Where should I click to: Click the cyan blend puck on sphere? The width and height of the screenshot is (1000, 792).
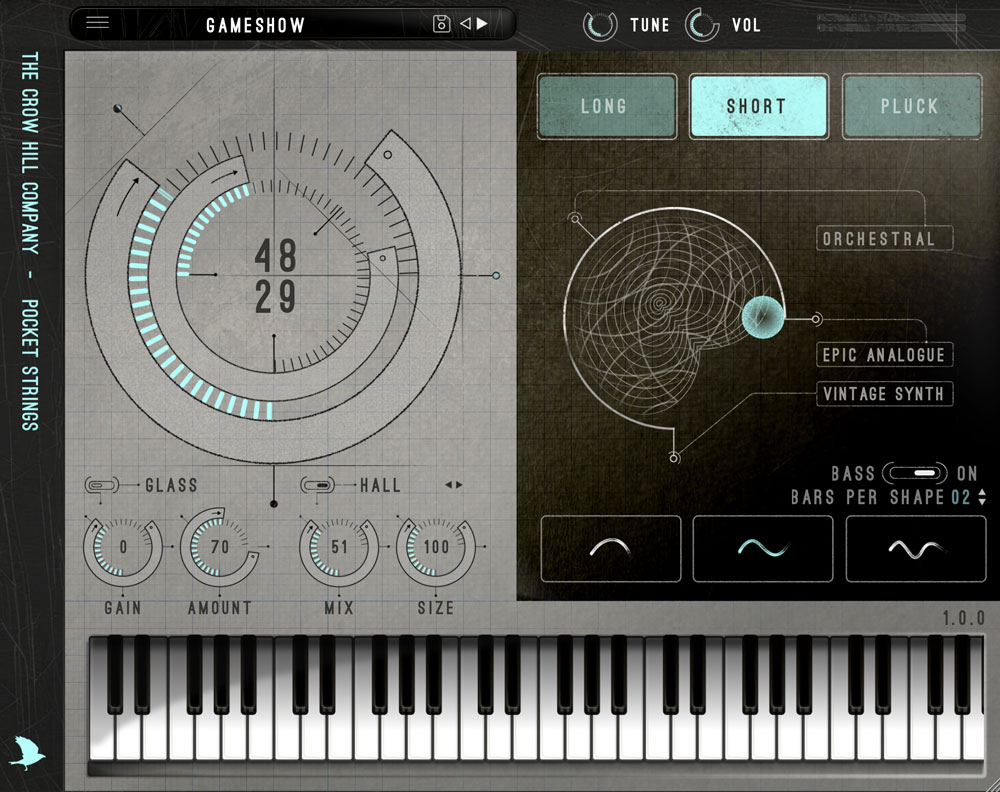point(763,317)
